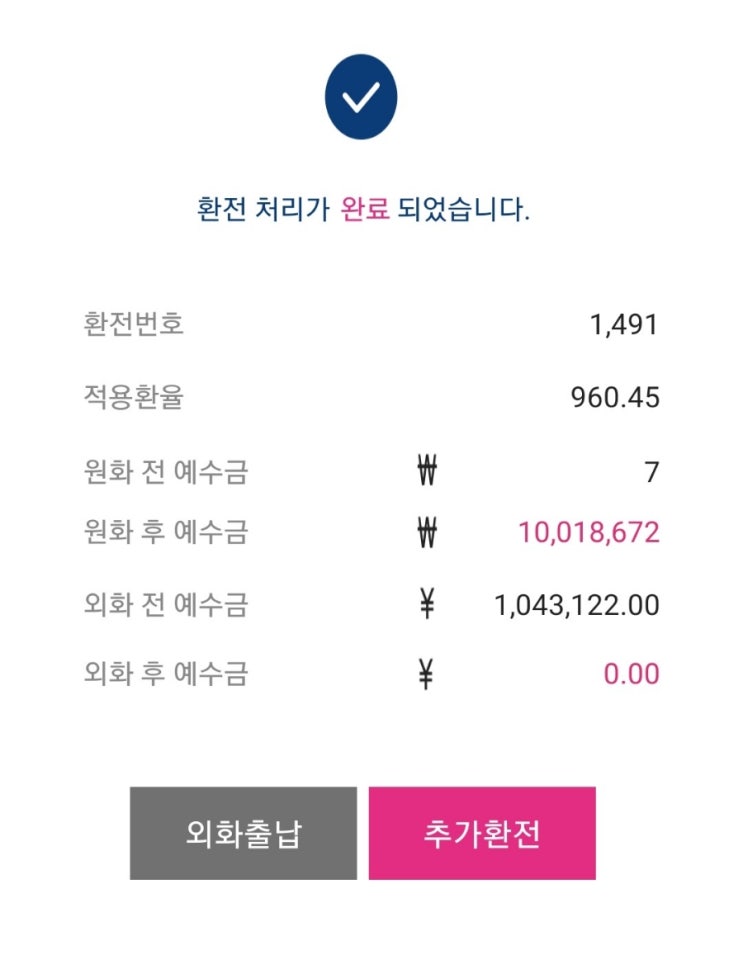
Task: Click the 원화 후 예수금 label
Action: [x=166, y=532]
